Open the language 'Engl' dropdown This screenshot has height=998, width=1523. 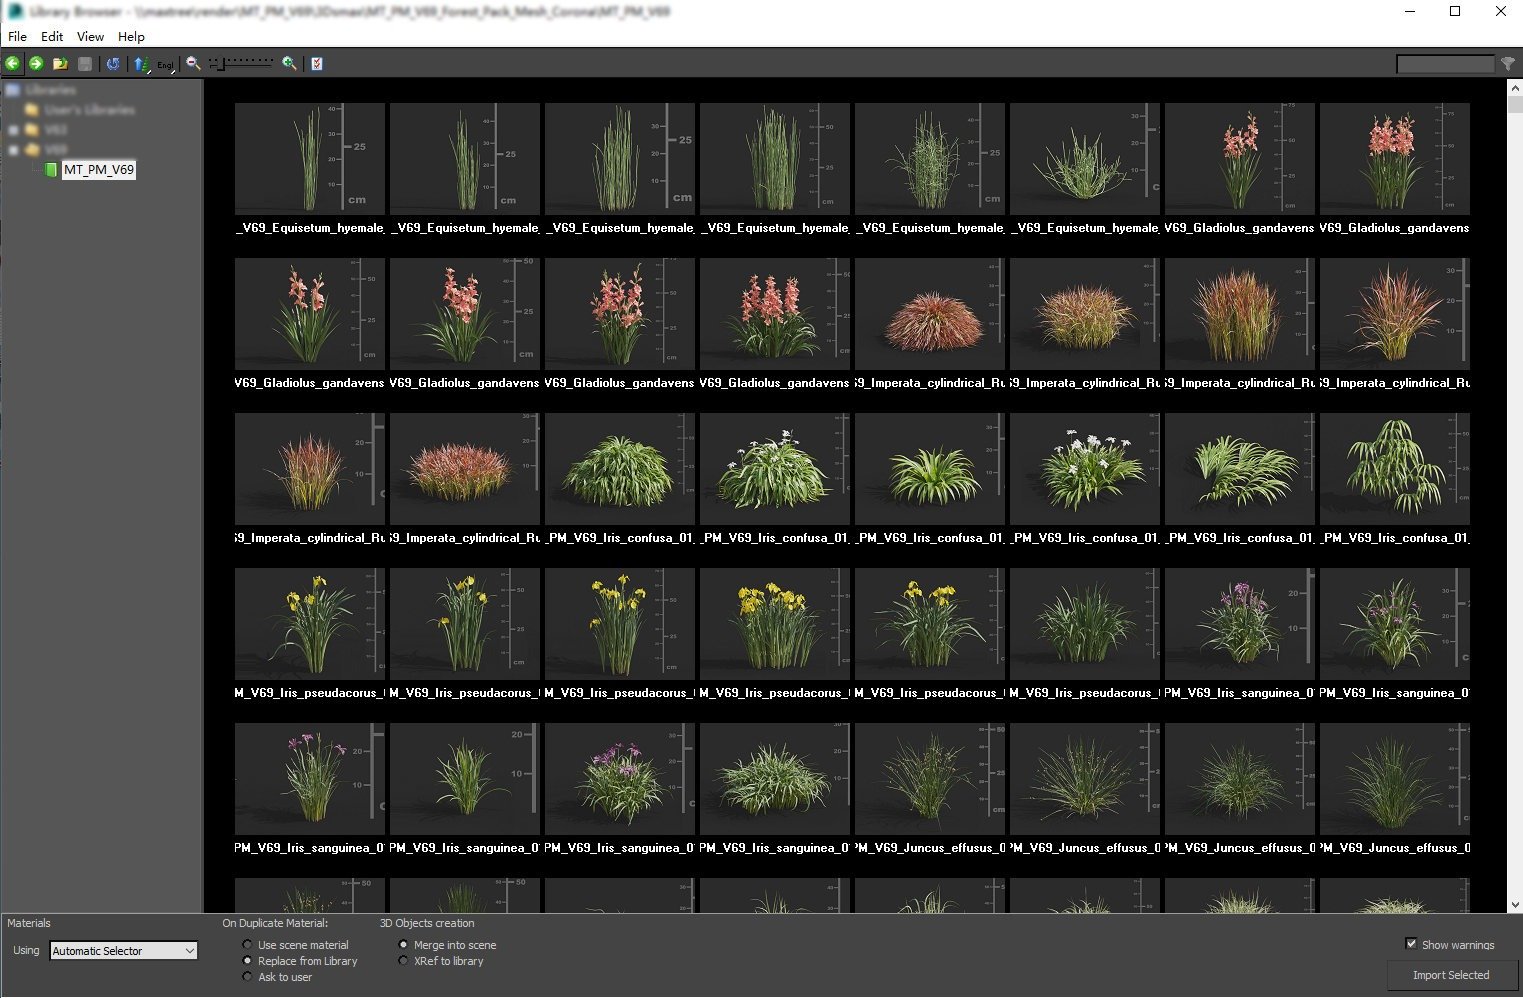click(x=166, y=64)
